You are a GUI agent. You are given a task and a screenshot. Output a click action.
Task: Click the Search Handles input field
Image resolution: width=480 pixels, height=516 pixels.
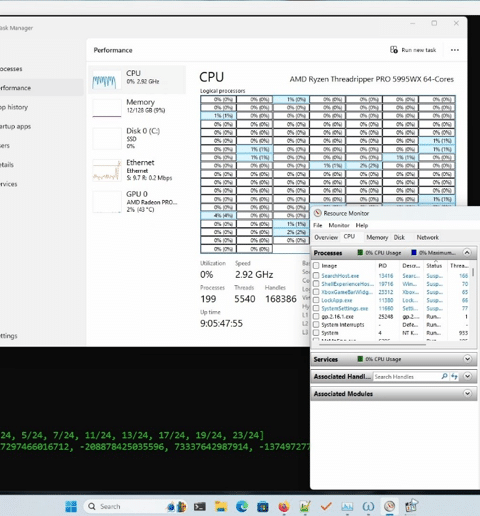click(x=406, y=377)
